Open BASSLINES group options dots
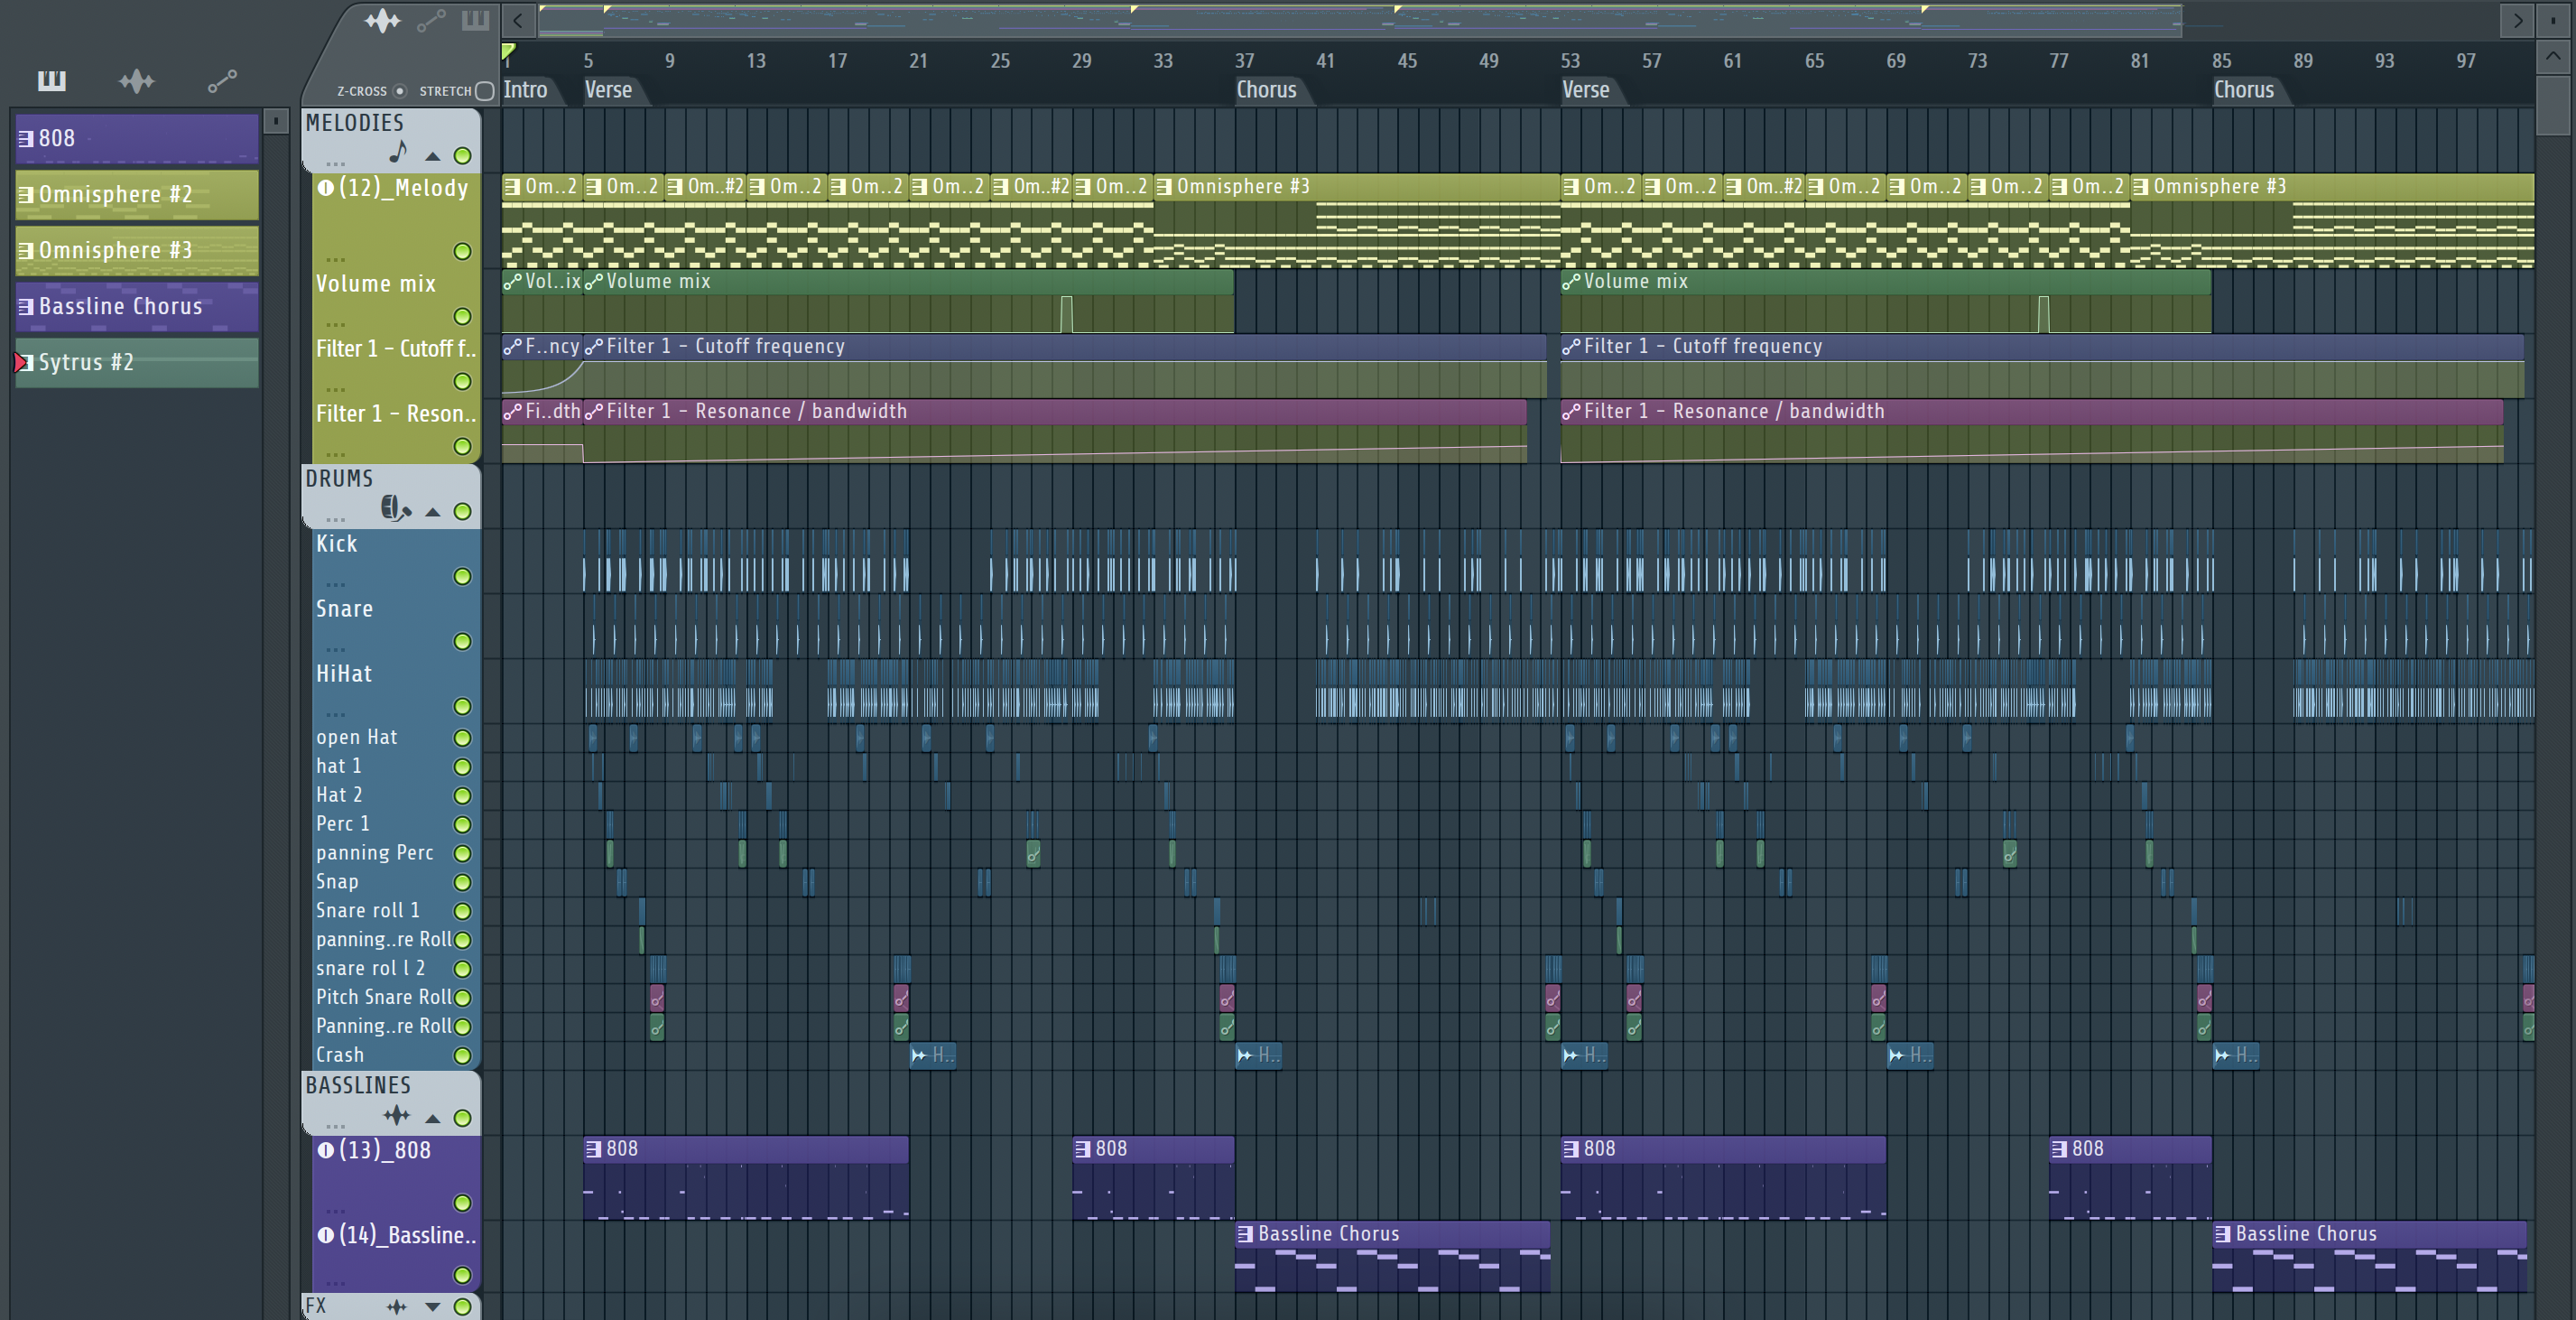This screenshot has height=1320, width=2576. tap(335, 1126)
